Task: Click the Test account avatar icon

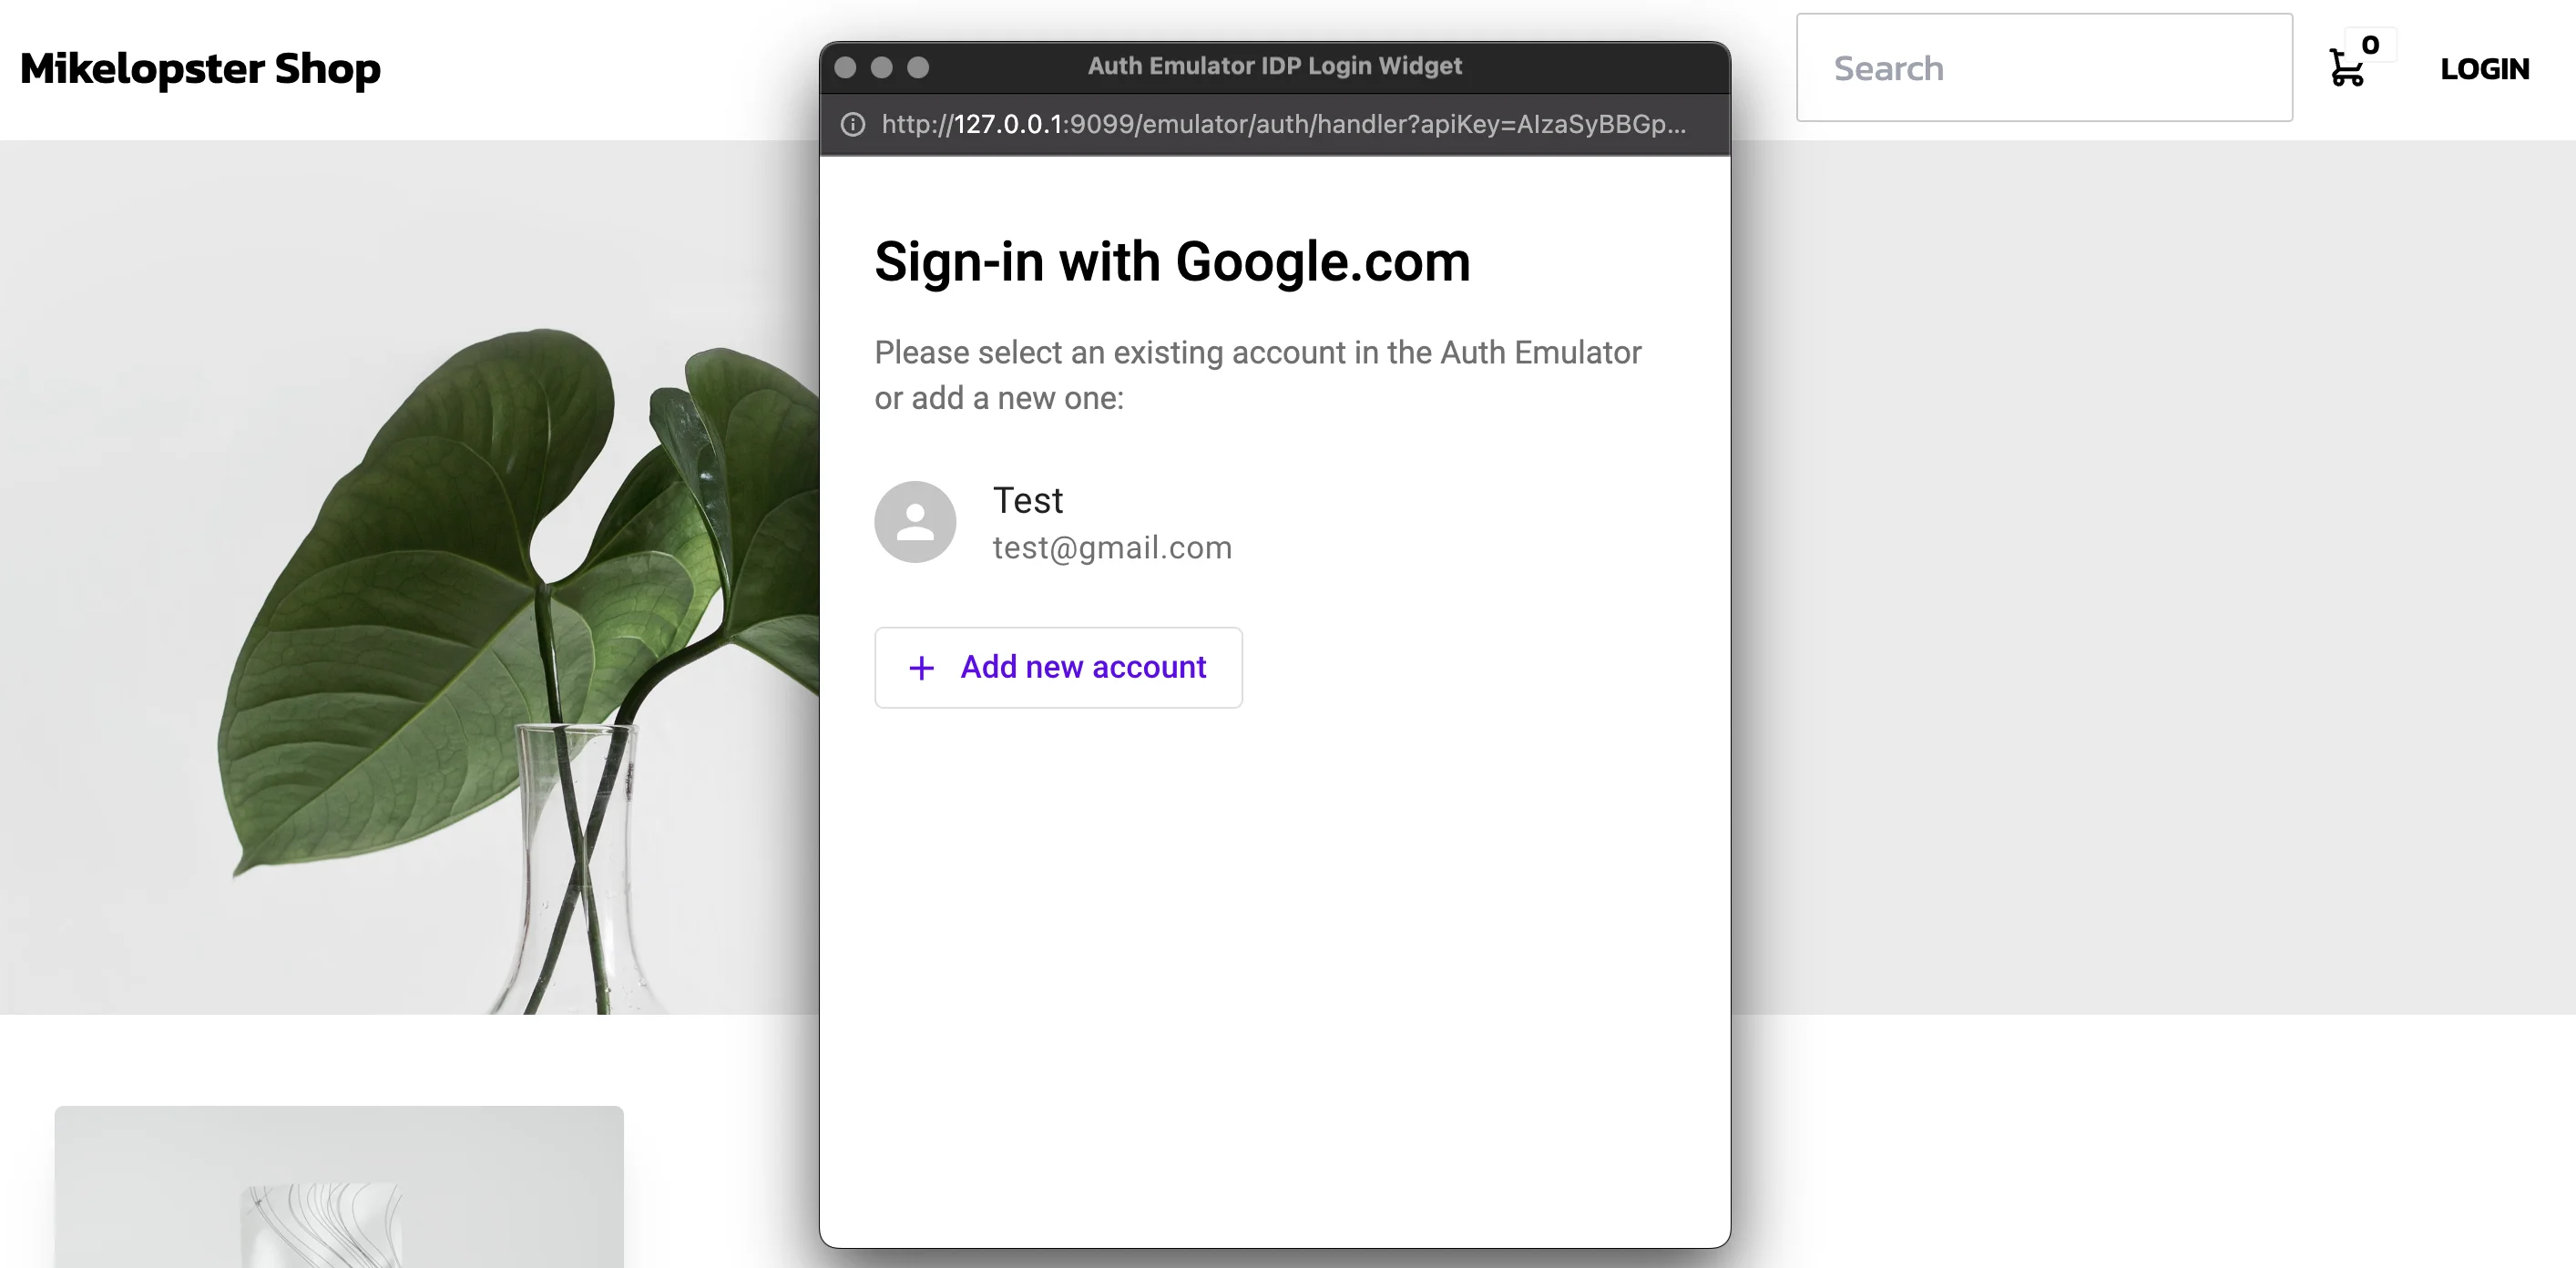Action: point(915,522)
